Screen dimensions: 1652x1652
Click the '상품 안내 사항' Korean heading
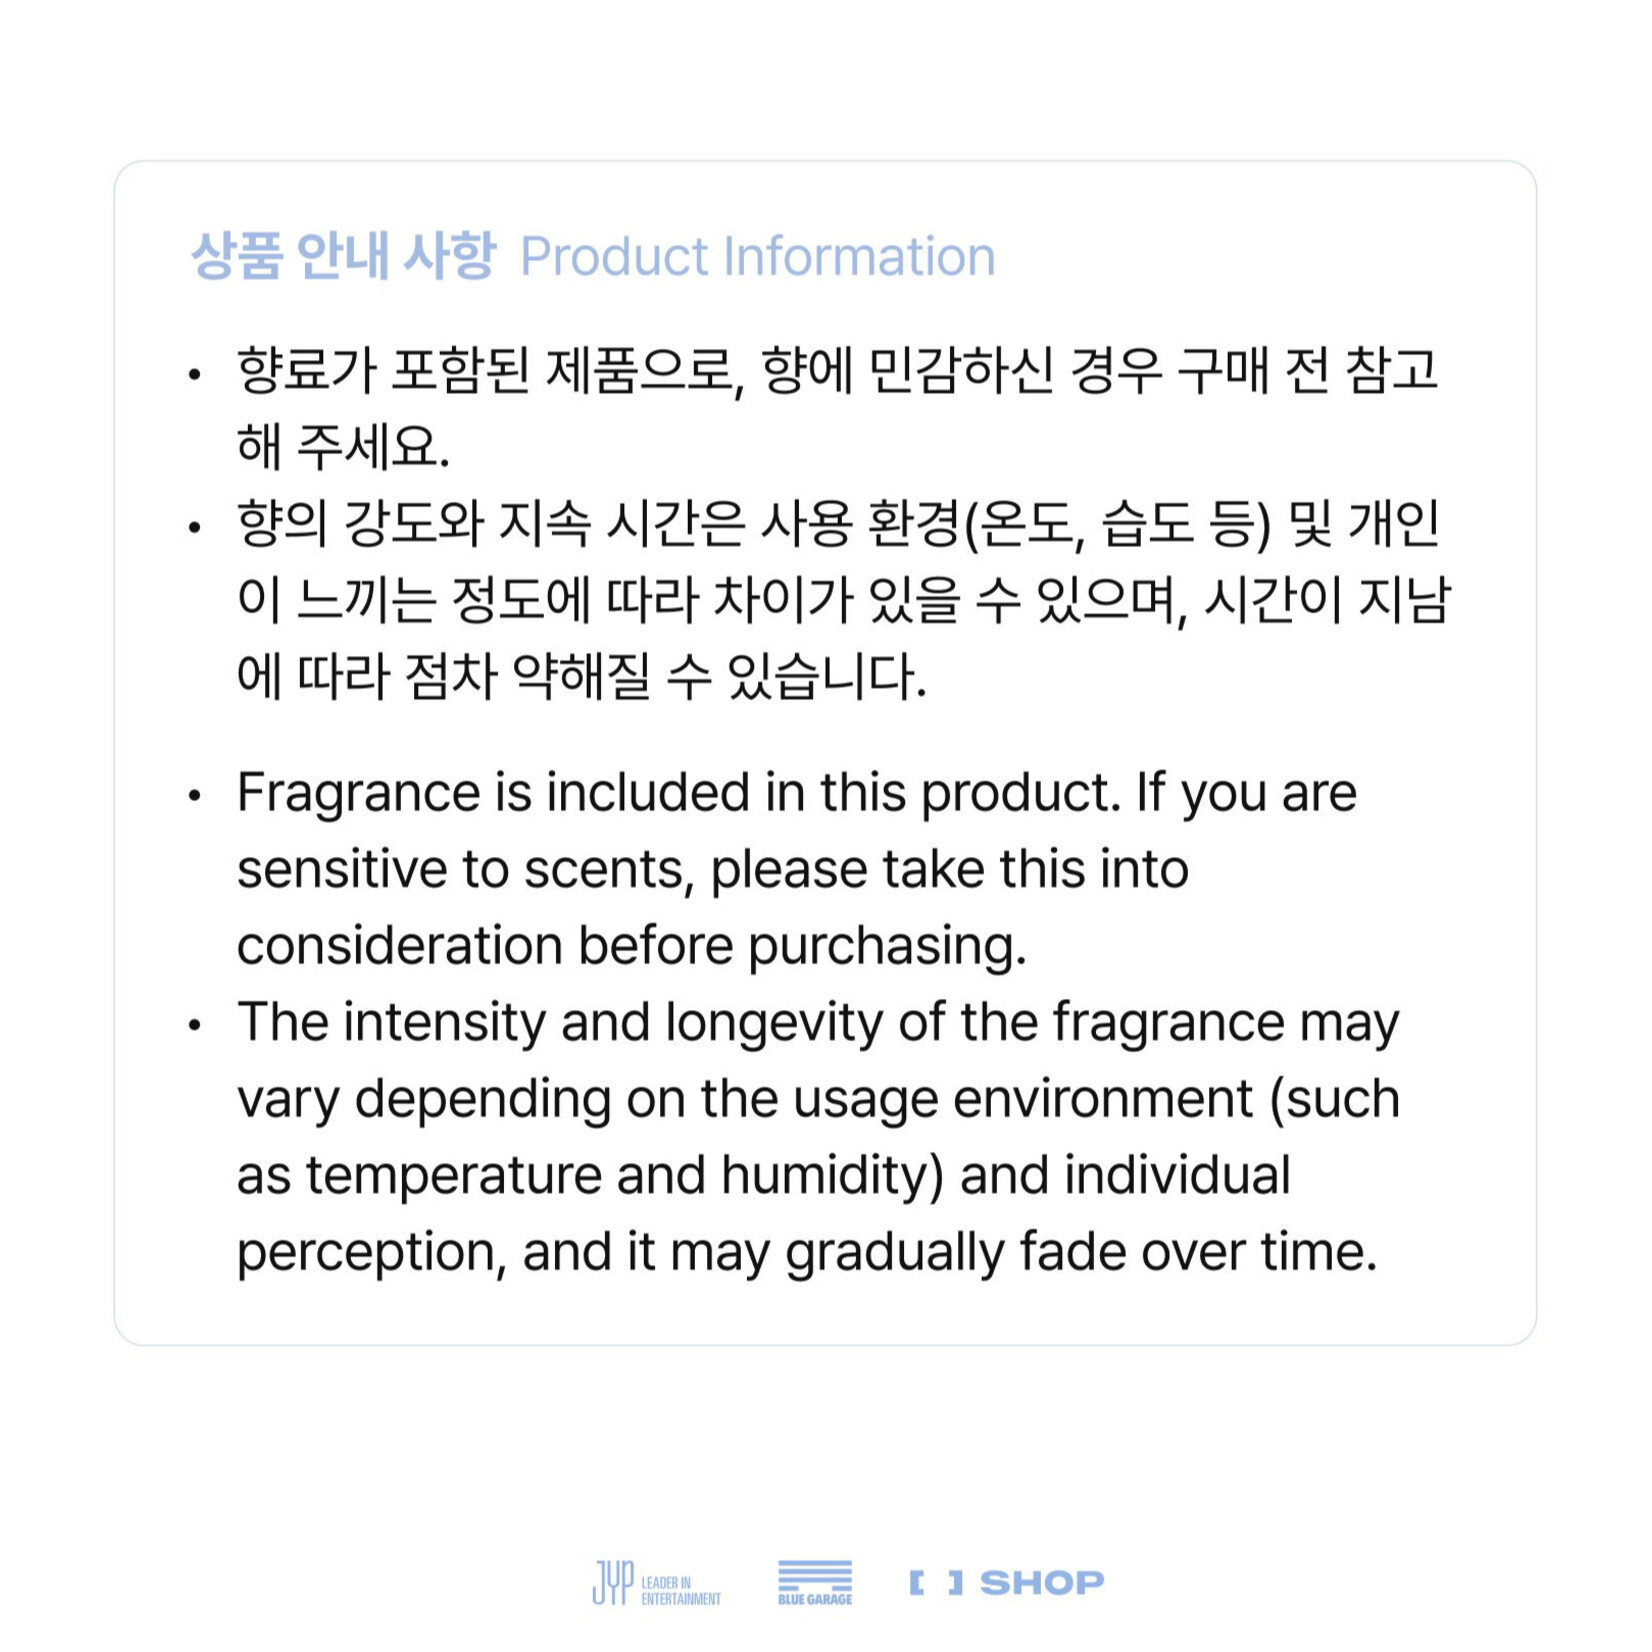[x=343, y=255]
